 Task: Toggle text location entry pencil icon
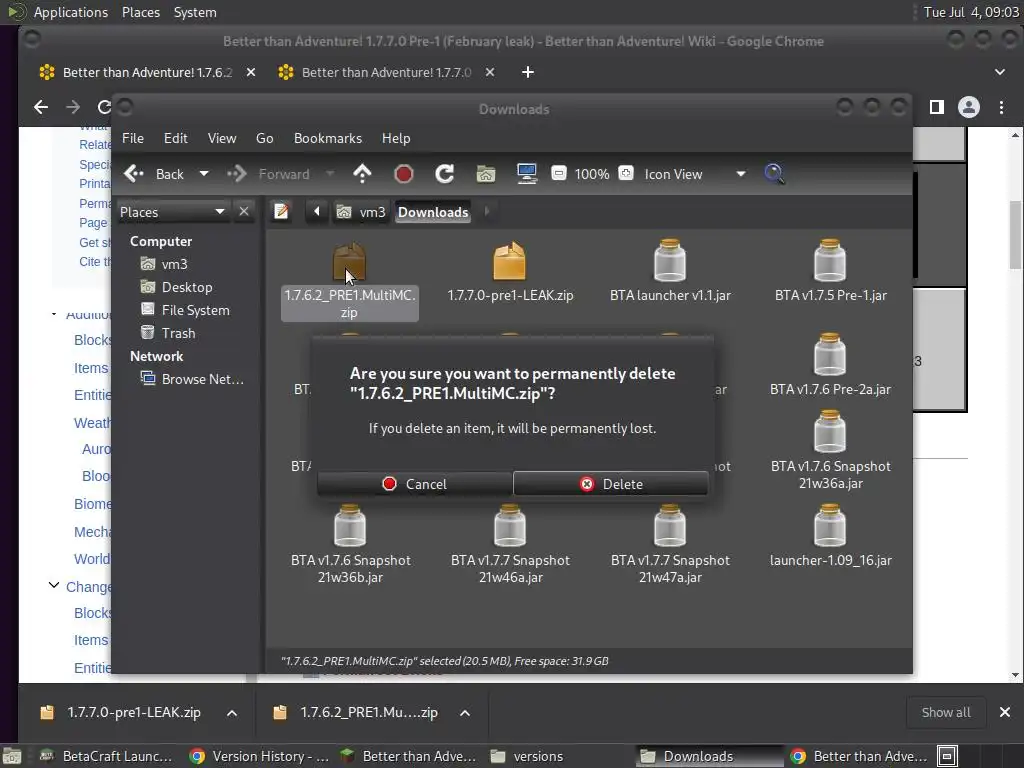[281, 212]
